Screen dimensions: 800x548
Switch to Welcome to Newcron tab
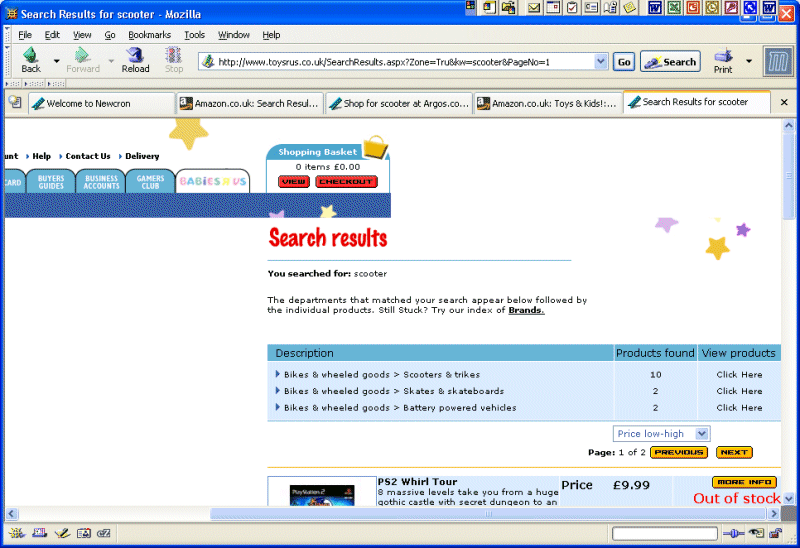pos(102,104)
